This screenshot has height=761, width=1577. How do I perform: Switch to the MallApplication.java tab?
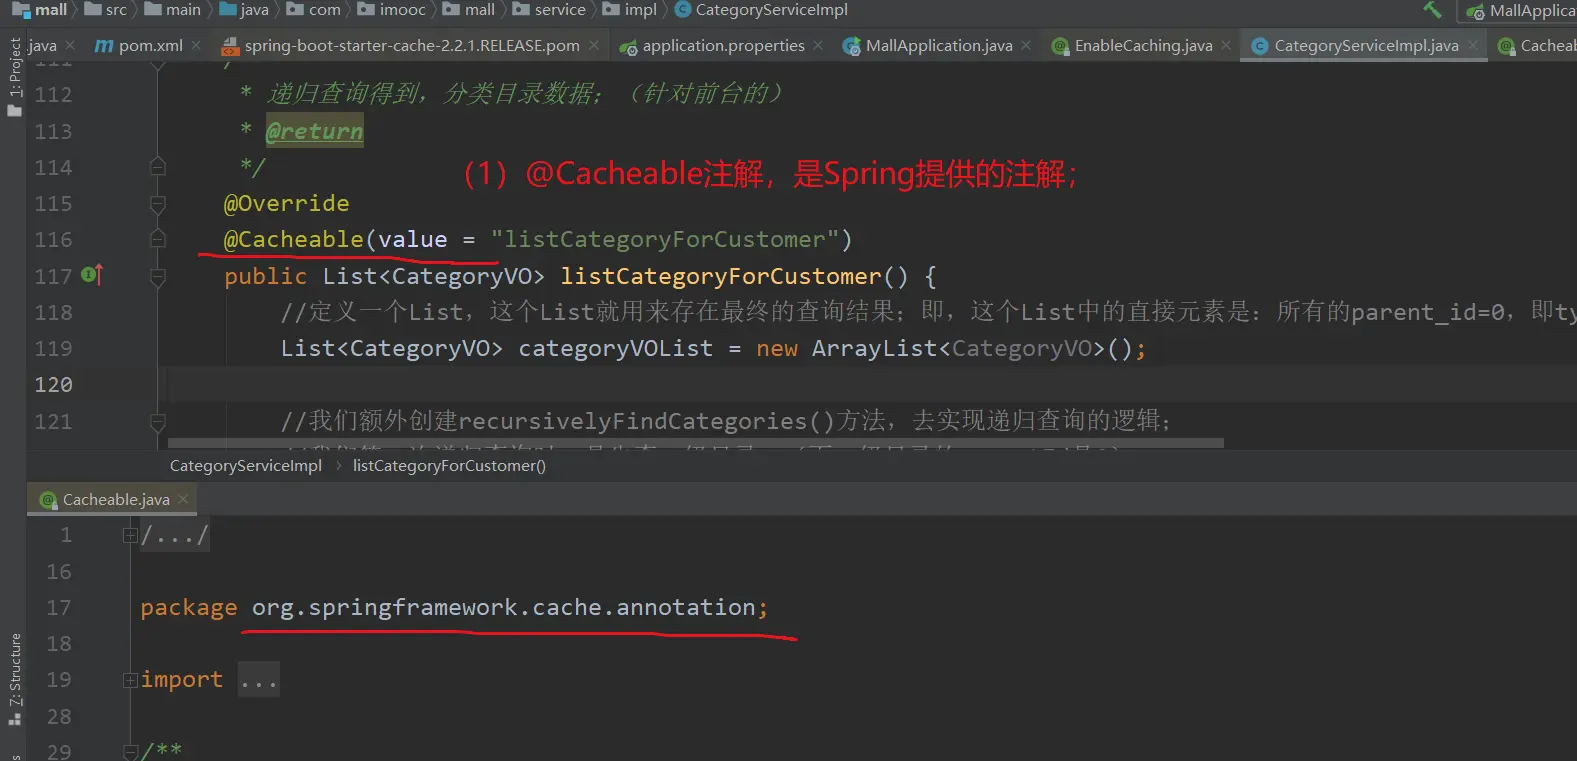(x=938, y=46)
